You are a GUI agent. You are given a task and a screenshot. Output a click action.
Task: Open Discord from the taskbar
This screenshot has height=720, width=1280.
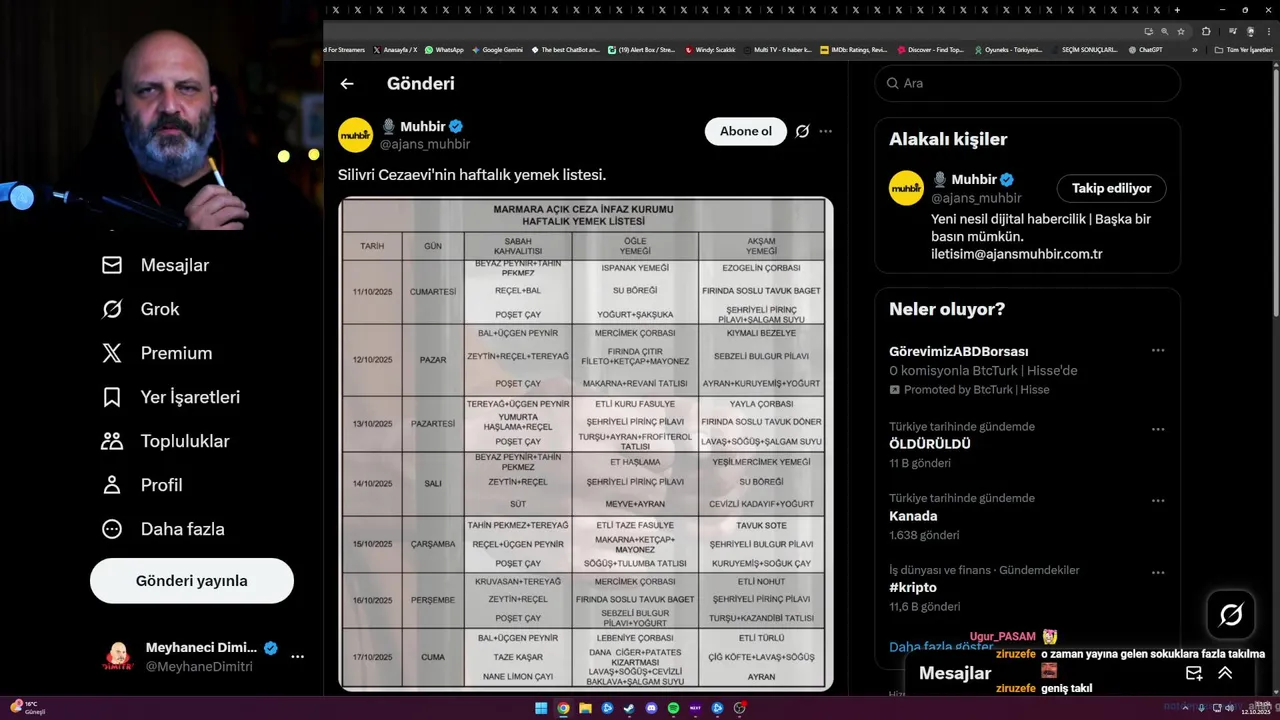click(651, 708)
